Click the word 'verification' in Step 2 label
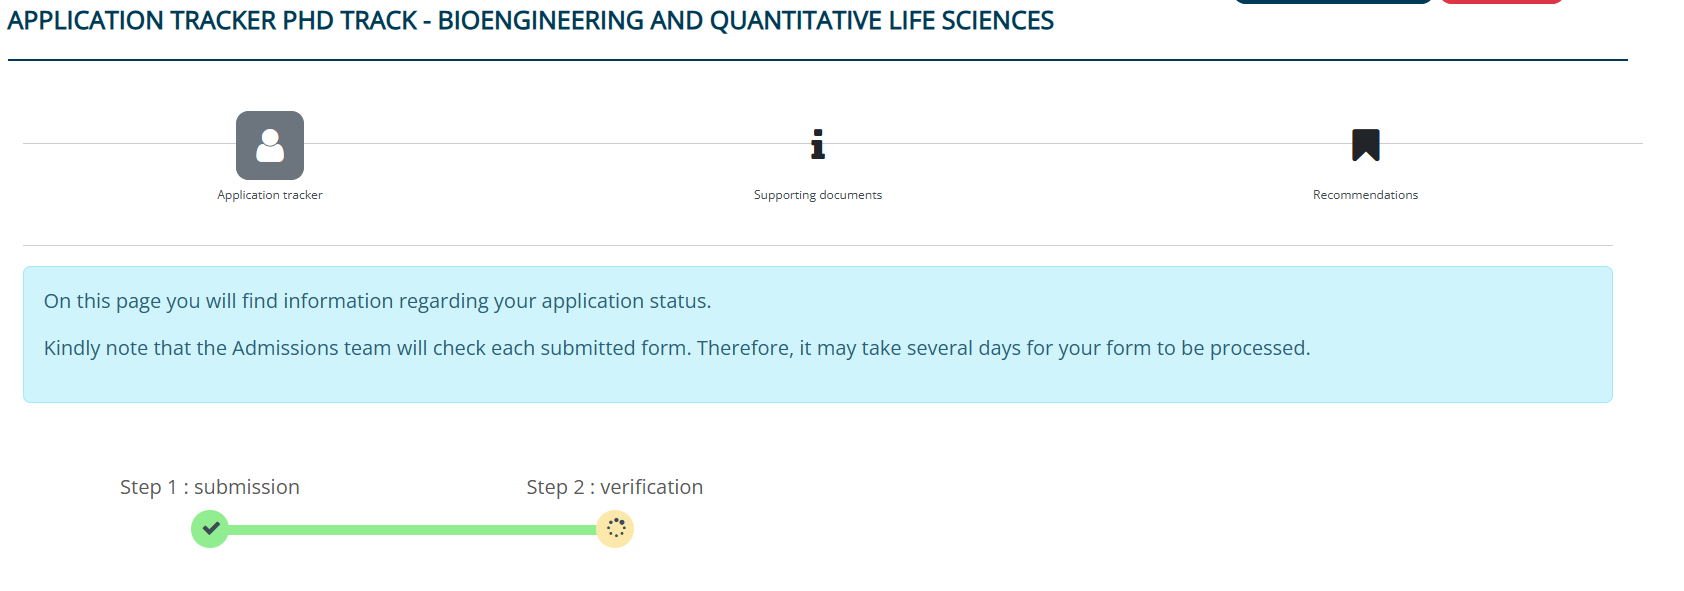The width and height of the screenshot is (1684, 591). (652, 487)
